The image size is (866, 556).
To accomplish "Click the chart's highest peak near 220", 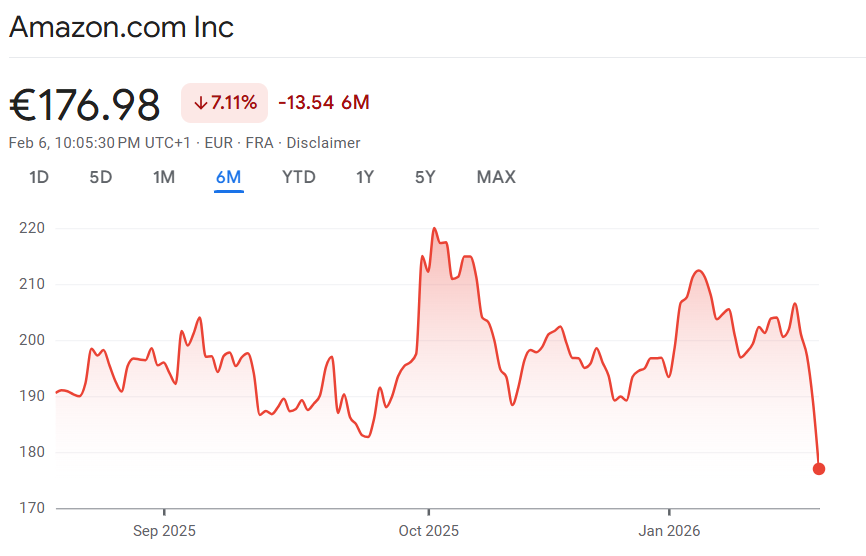I will point(434,229).
